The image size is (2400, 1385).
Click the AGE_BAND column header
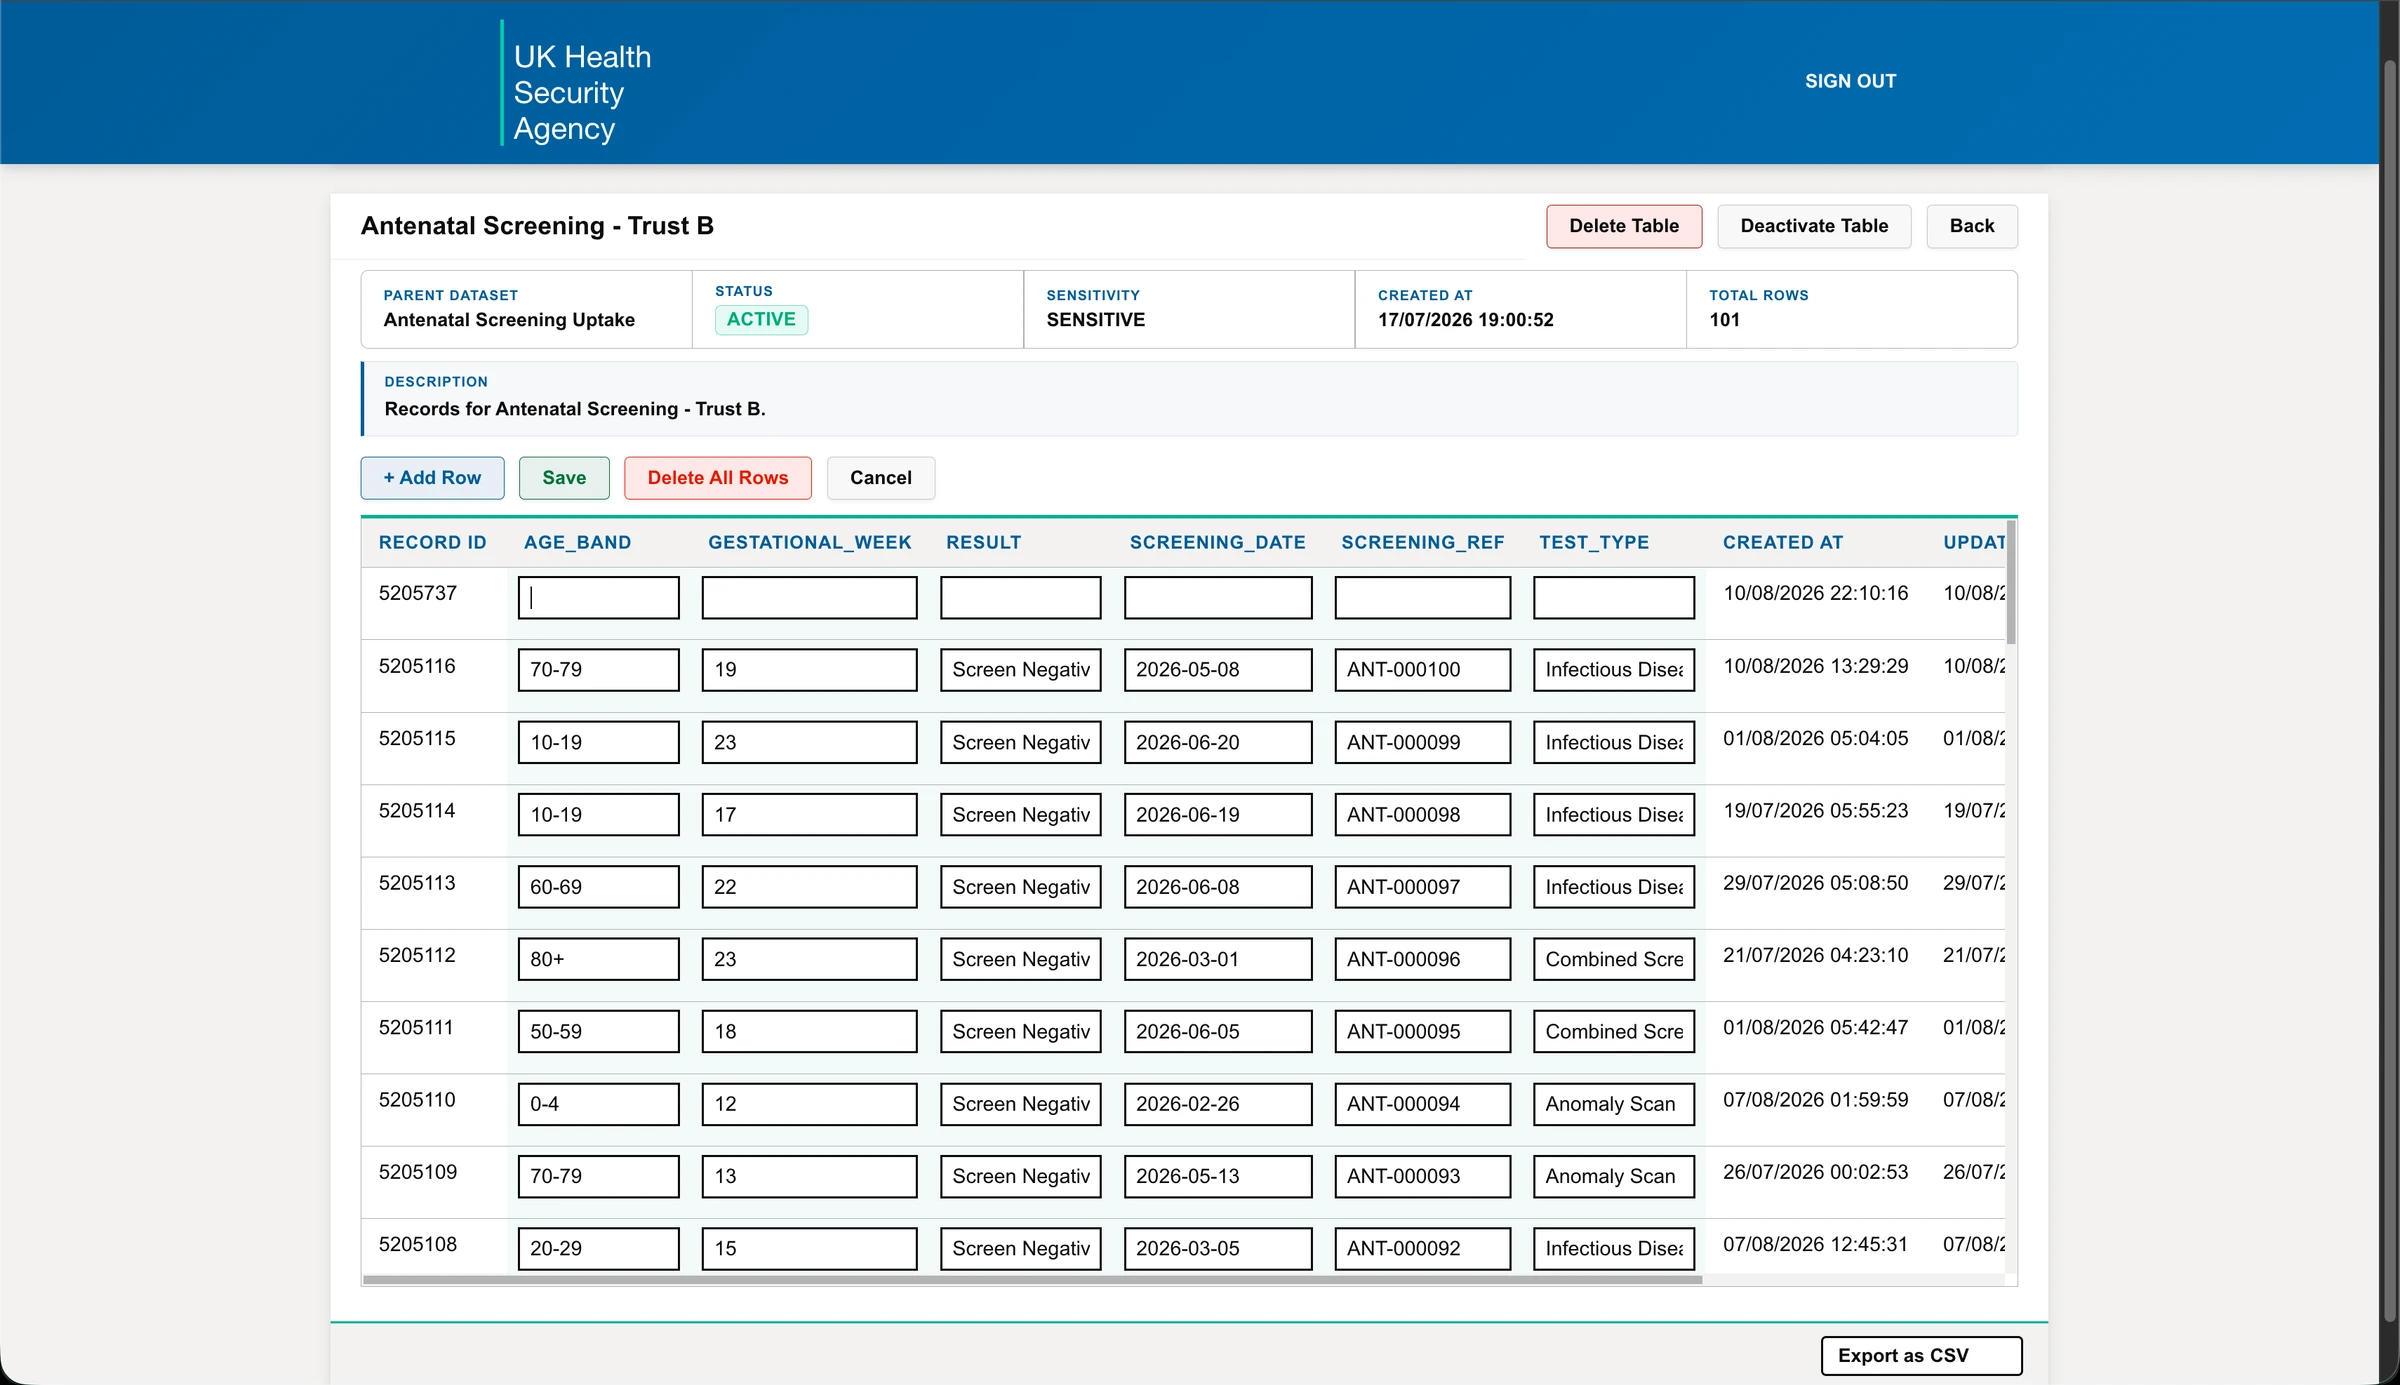577,542
